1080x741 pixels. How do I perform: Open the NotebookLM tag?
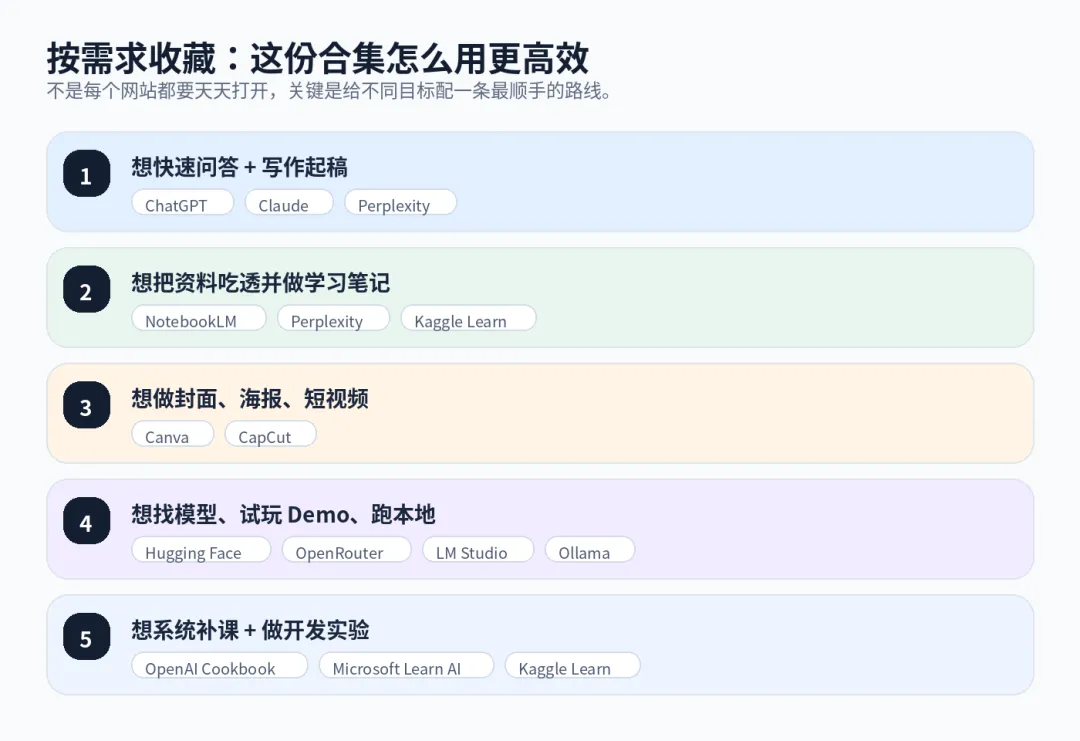(199, 319)
